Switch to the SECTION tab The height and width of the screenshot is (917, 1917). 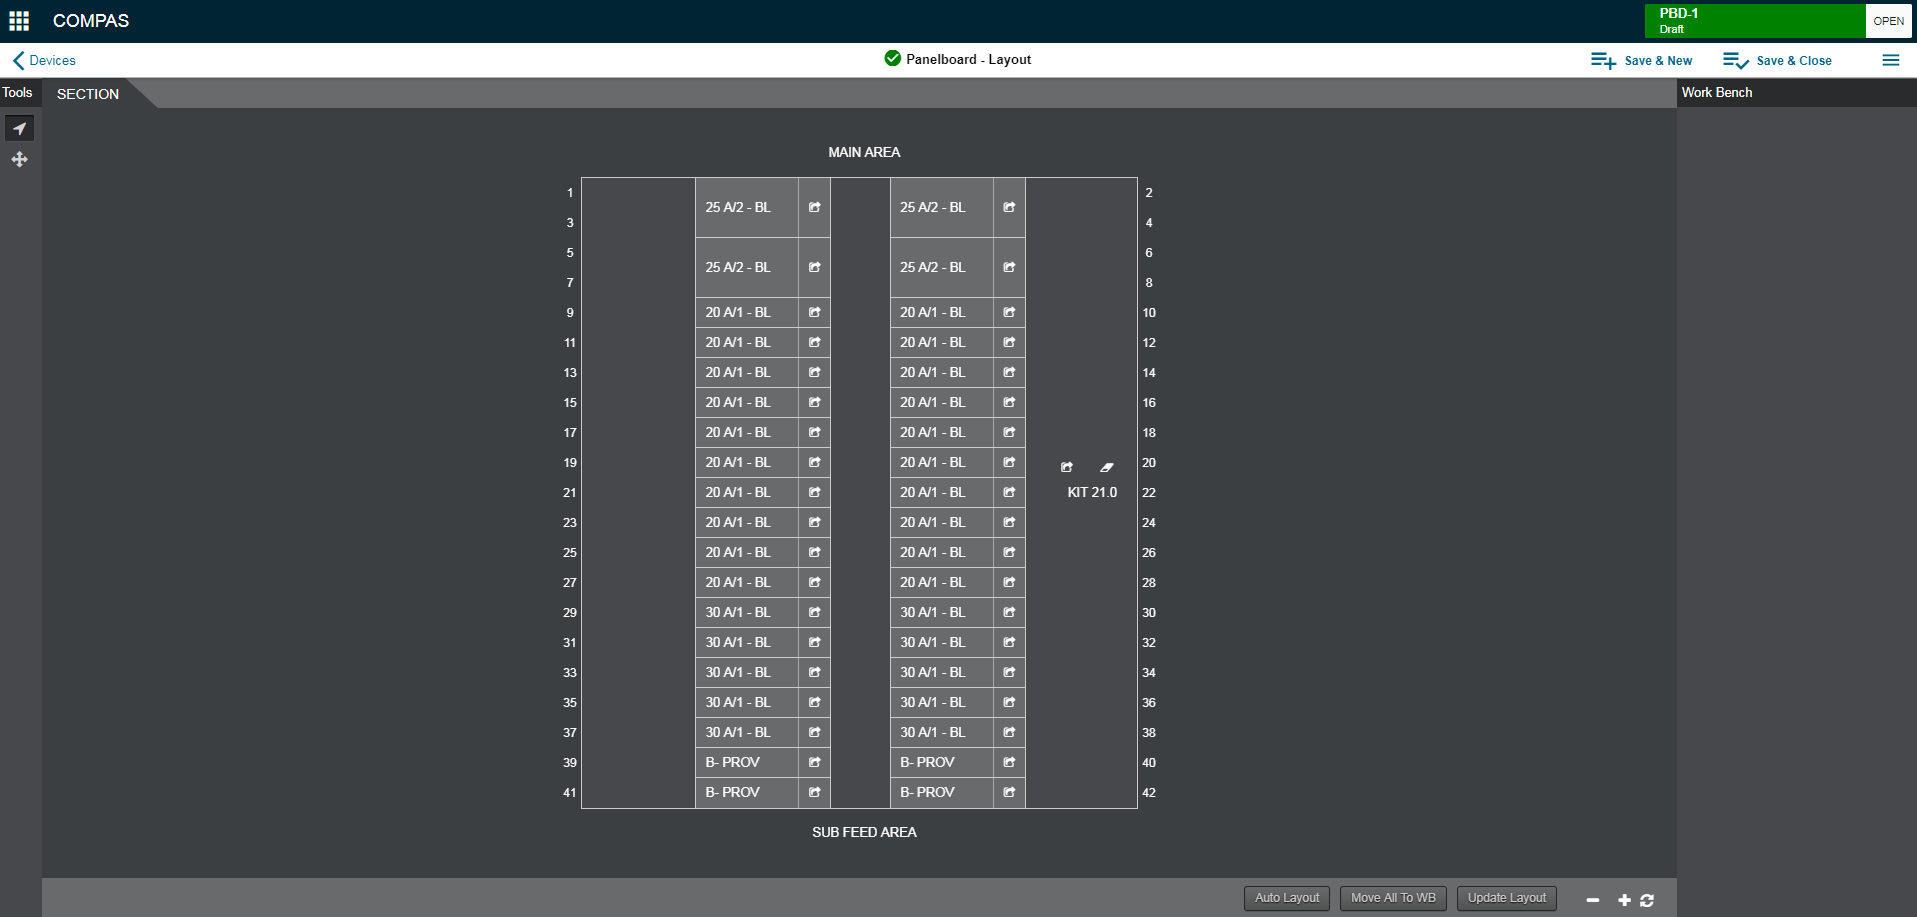coord(87,93)
